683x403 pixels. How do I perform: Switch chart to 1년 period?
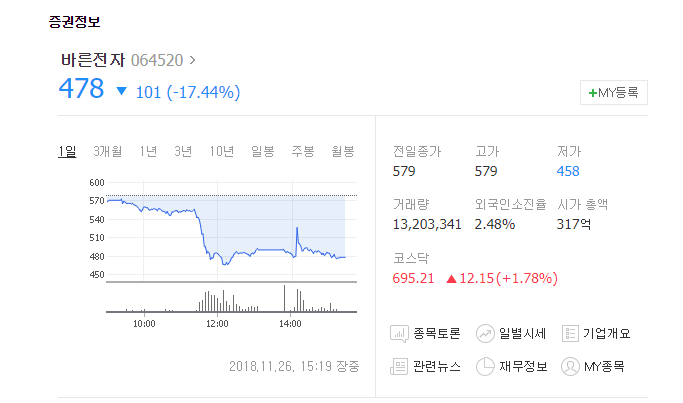pos(148,151)
